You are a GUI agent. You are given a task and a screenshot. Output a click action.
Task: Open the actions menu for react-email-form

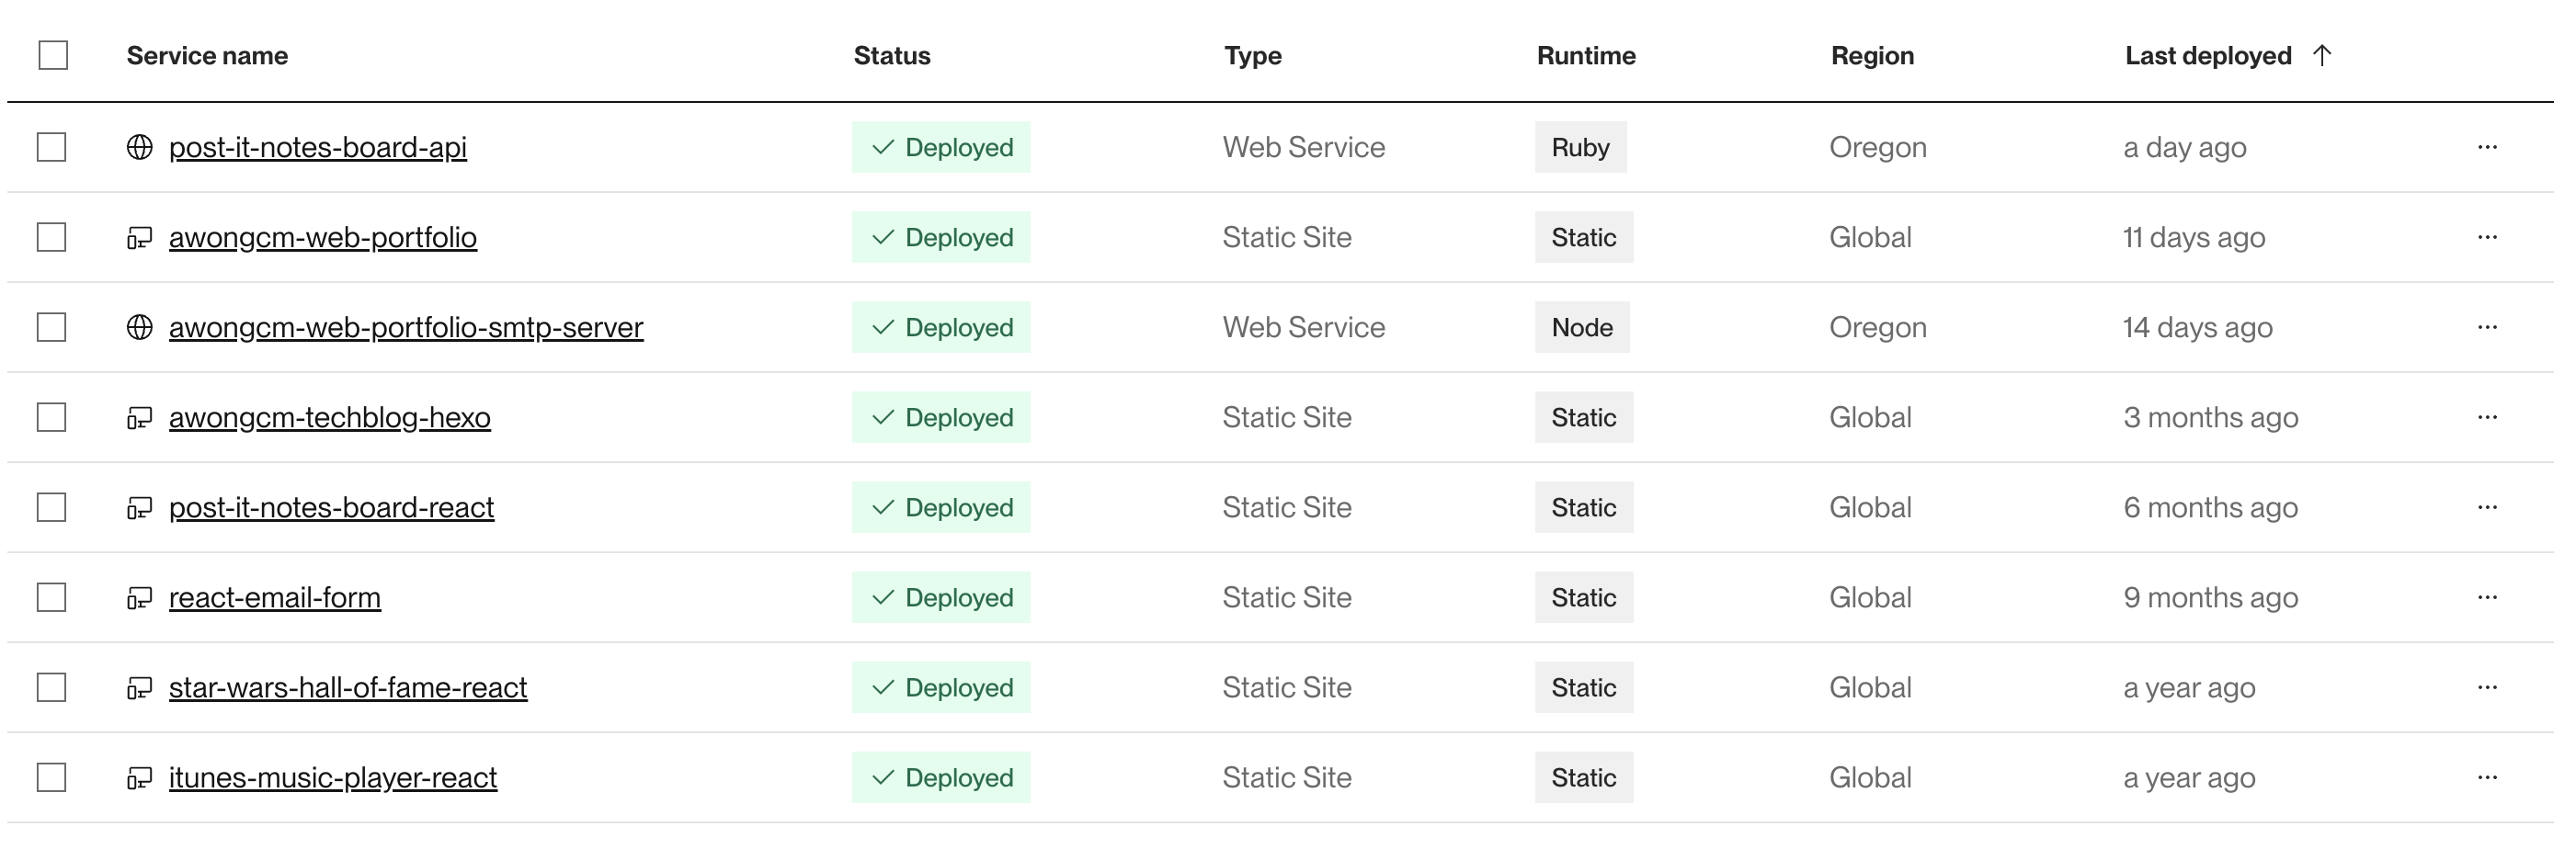pyautogui.click(x=2487, y=597)
